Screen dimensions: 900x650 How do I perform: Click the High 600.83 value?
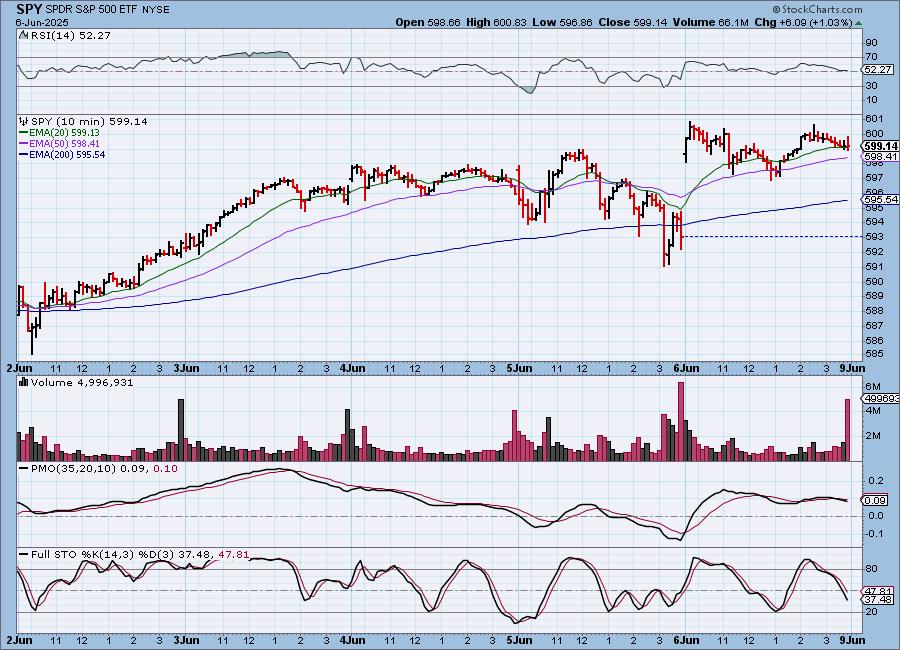pos(496,22)
